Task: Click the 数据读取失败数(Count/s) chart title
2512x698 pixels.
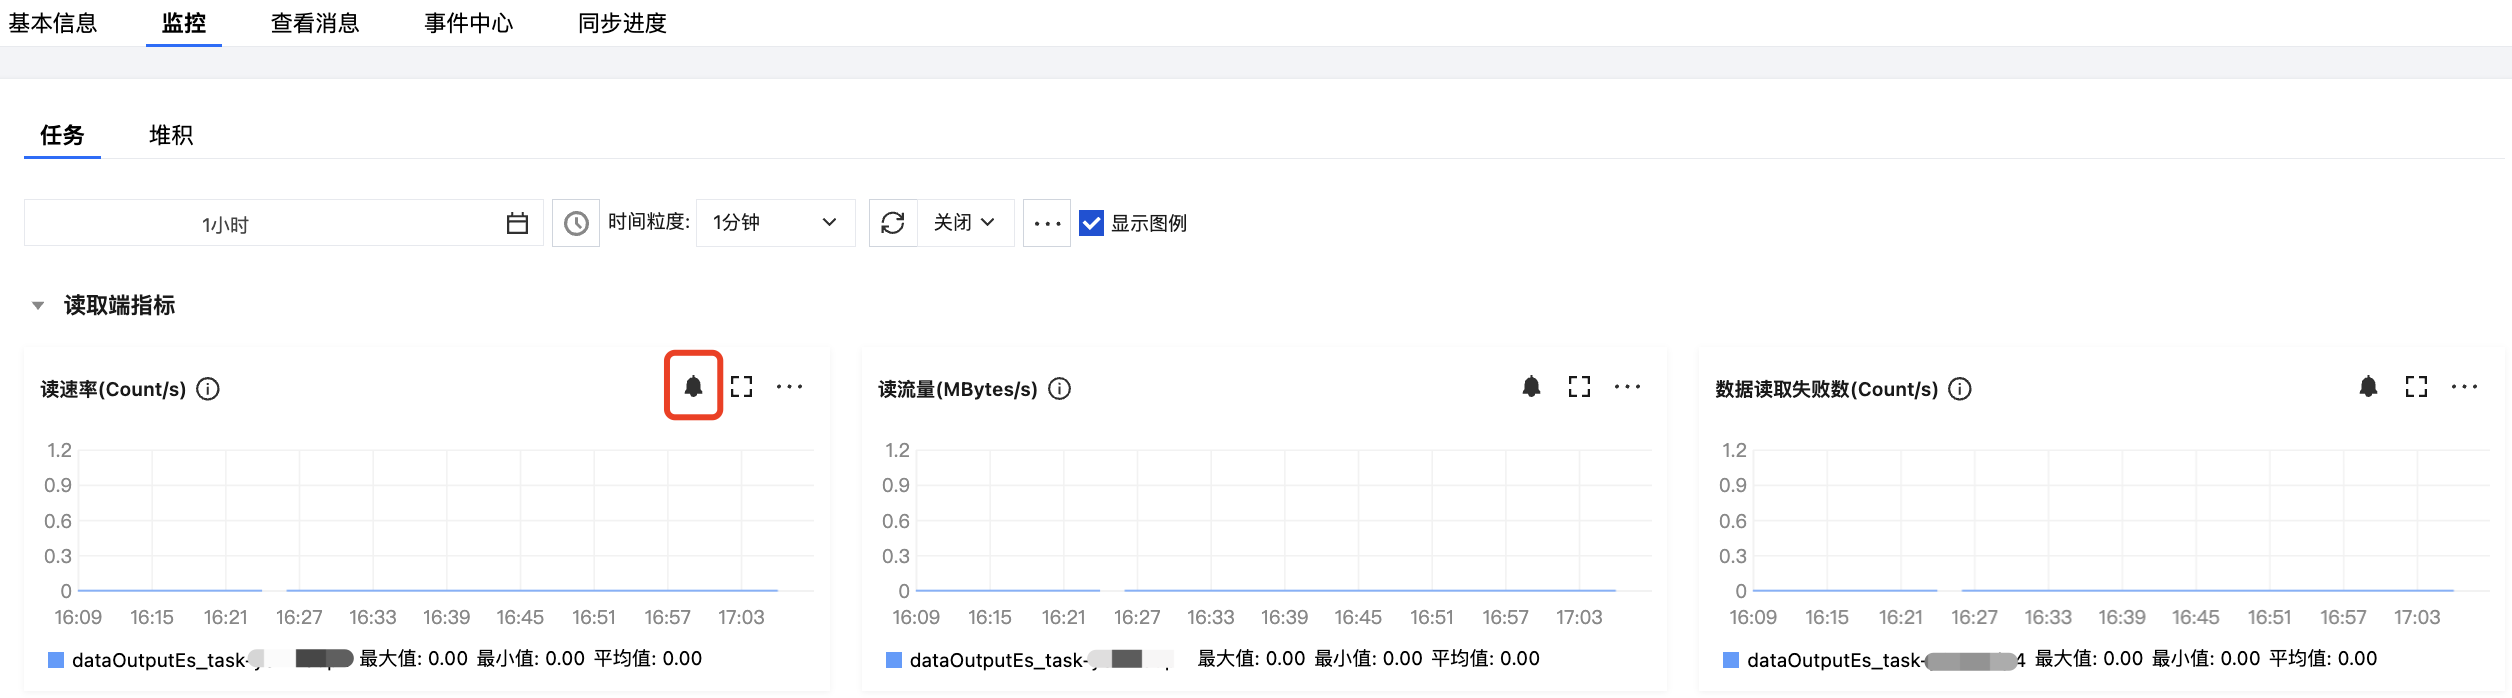Action: tap(1827, 389)
